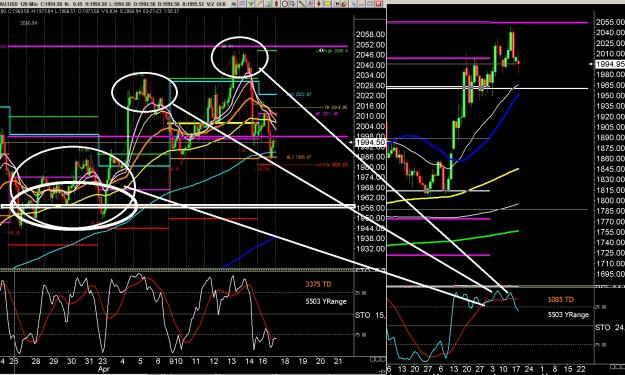625x375 pixels.
Task: Select the dark green diagonal line tool
Action: click(302, 4)
